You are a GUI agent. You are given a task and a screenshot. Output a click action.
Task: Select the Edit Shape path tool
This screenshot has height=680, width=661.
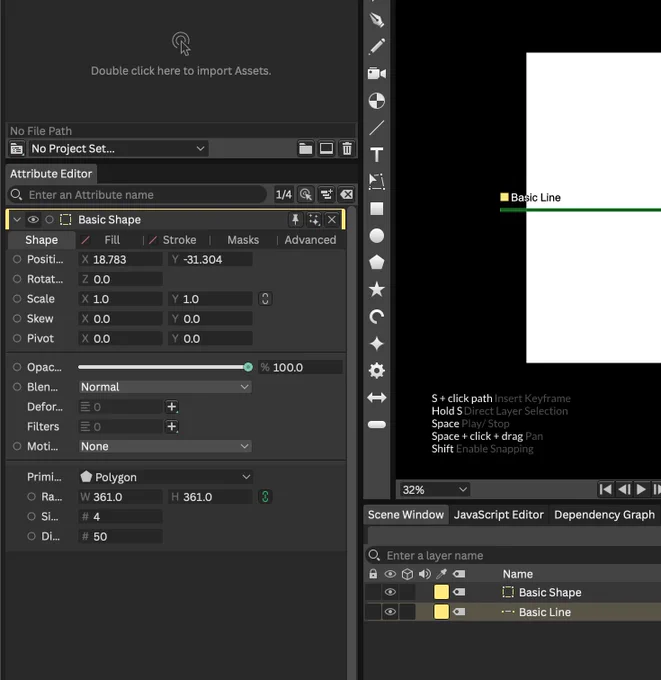pyautogui.click(x=376, y=182)
